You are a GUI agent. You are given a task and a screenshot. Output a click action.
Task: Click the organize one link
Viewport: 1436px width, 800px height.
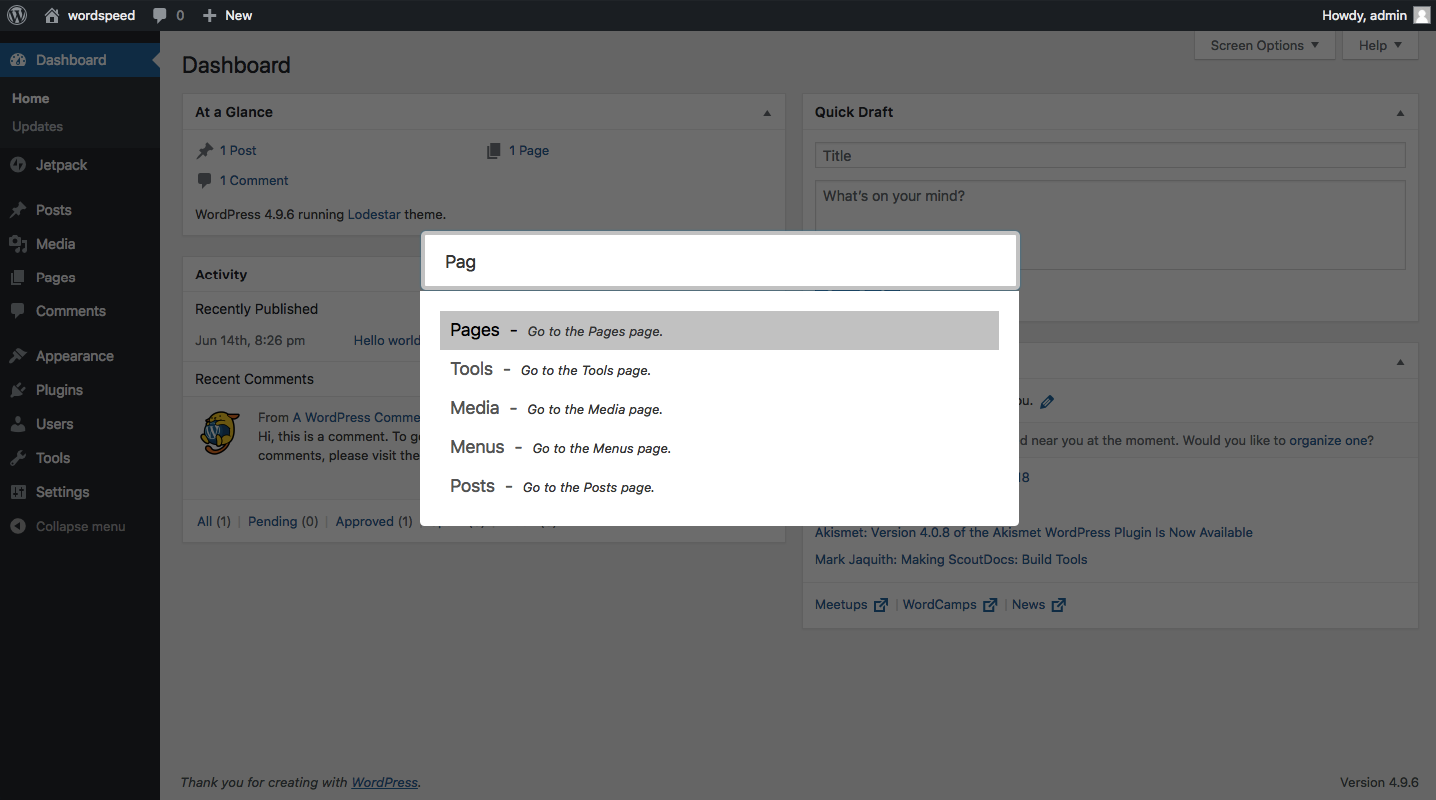pos(1331,440)
